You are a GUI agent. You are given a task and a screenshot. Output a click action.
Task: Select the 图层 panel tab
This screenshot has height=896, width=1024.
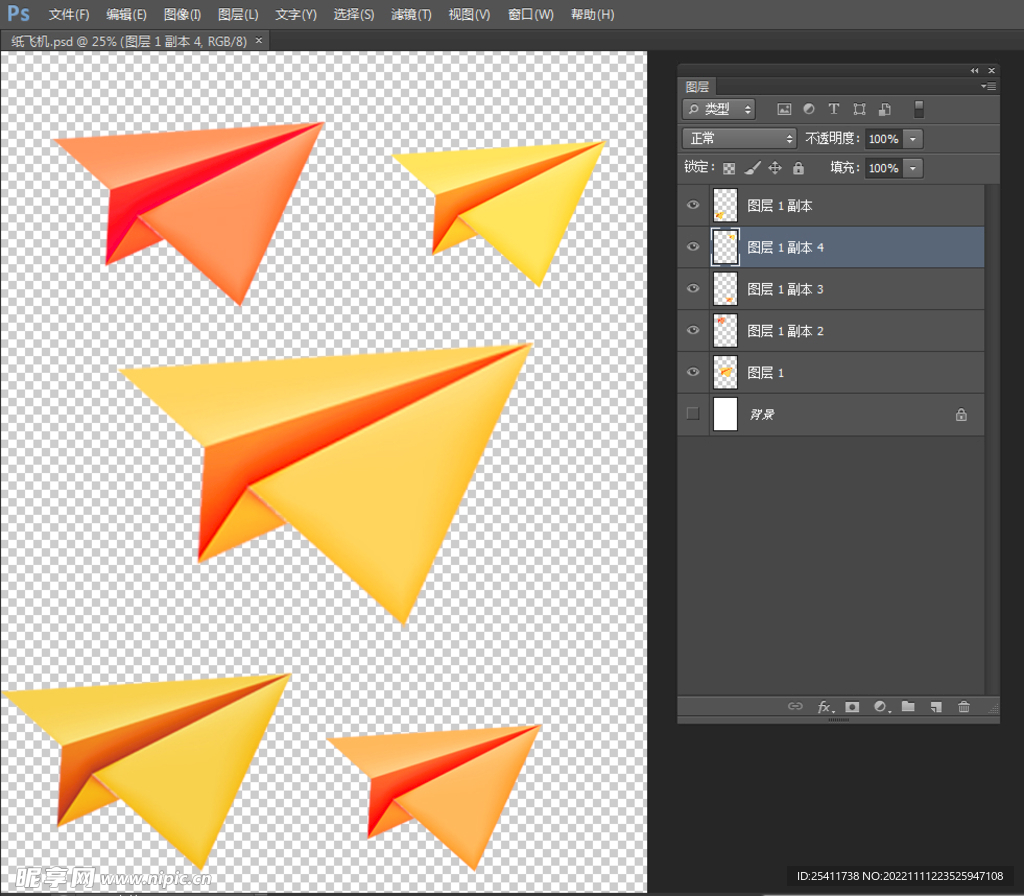click(x=697, y=86)
